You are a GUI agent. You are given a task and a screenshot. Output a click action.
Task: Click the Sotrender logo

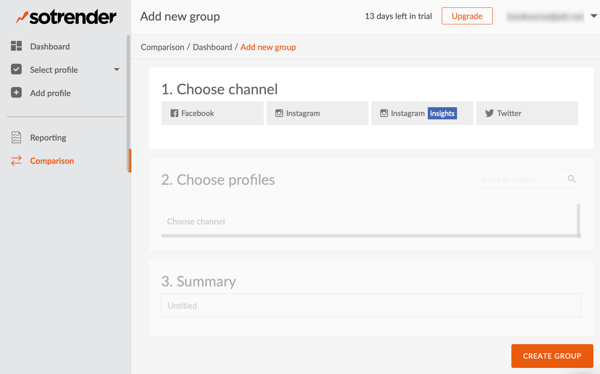coord(66,17)
